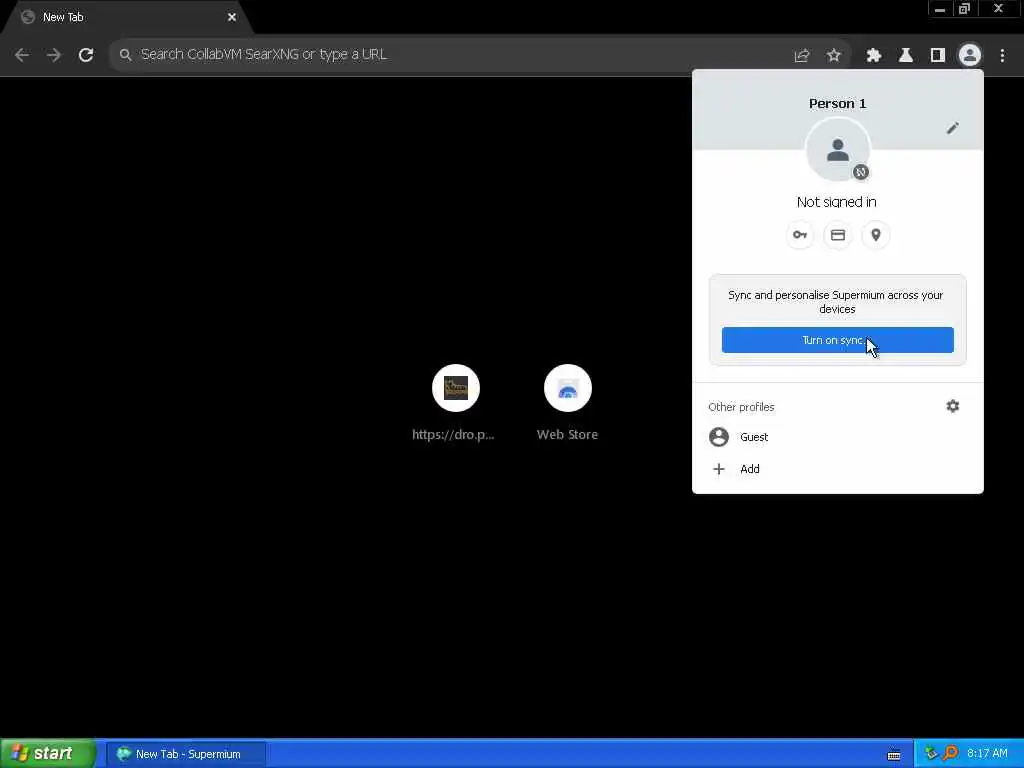Open payment methods card icon
1024x768 pixels.
coord(837,235)
